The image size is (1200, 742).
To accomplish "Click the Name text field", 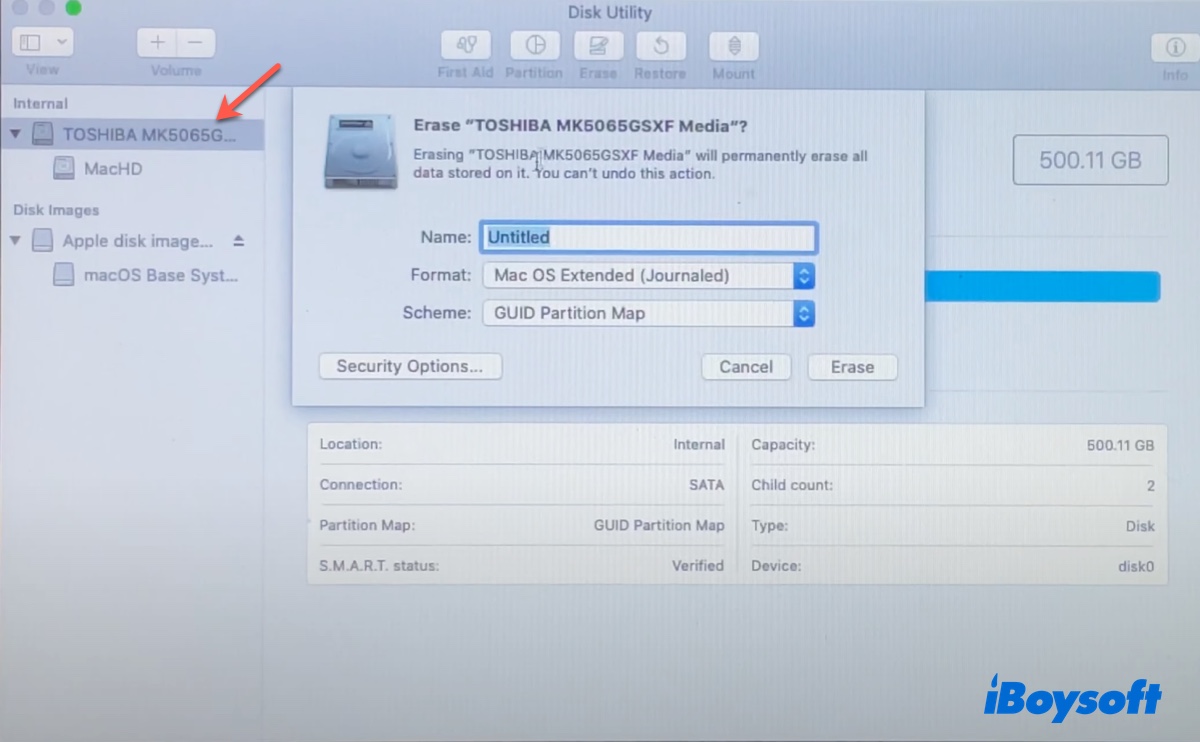I will (648, 237).
